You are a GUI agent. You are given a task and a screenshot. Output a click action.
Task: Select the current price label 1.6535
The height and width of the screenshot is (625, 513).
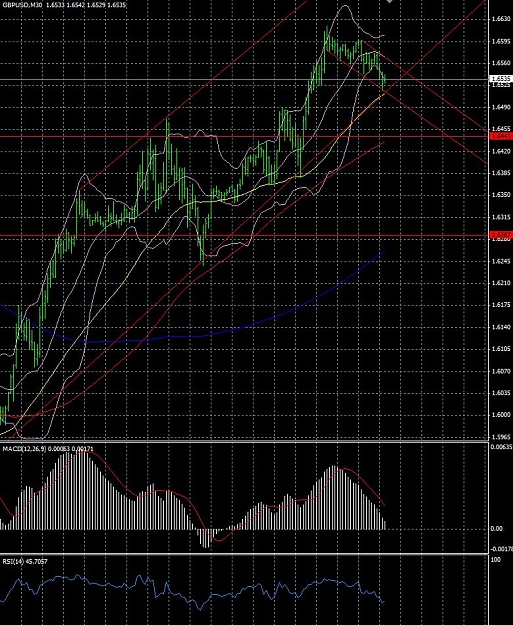click(x=501, y=79)
